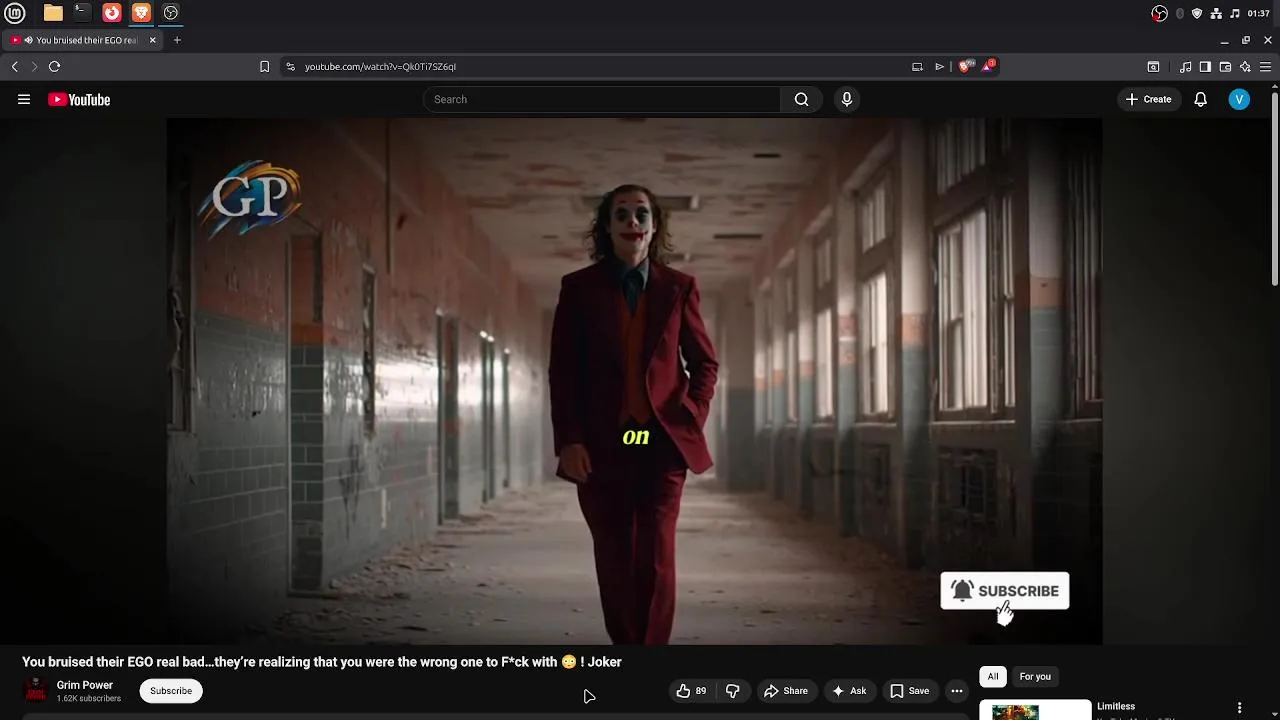Click the OBS recording tray icon
Image resolution: width=1280 pixels, height=720 pixels.
pyautogui.click(x=1159, y=13)
